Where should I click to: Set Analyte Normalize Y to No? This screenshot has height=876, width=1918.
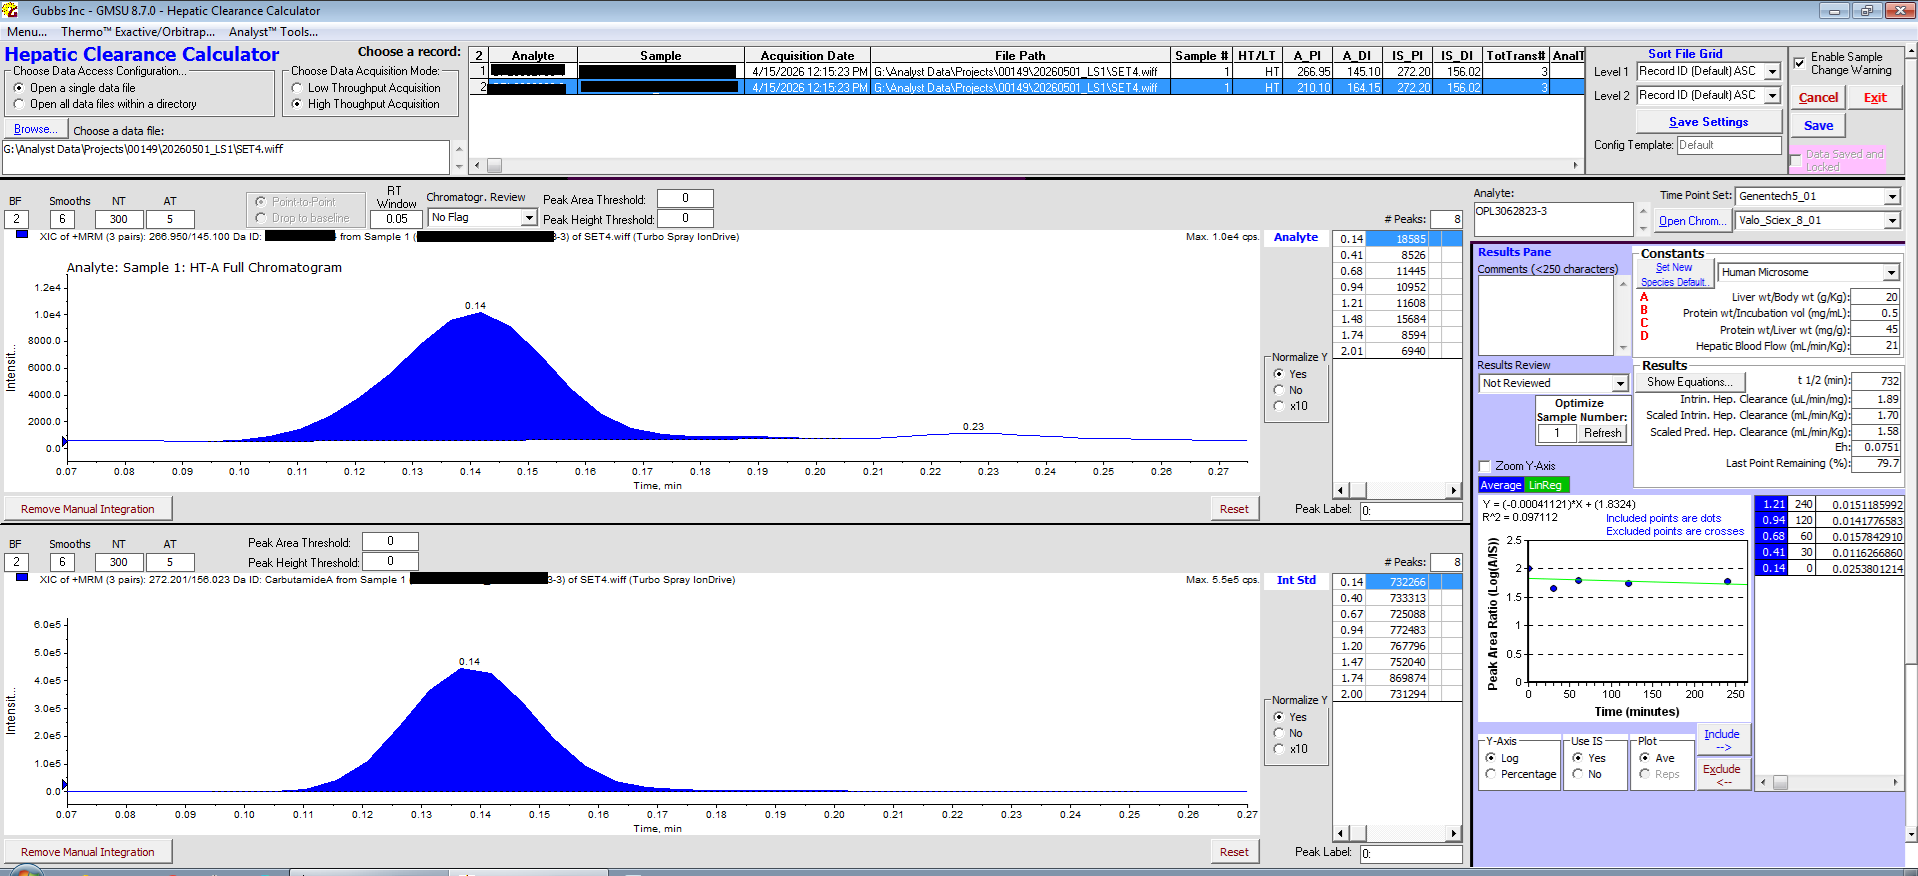pos(1279,390)
